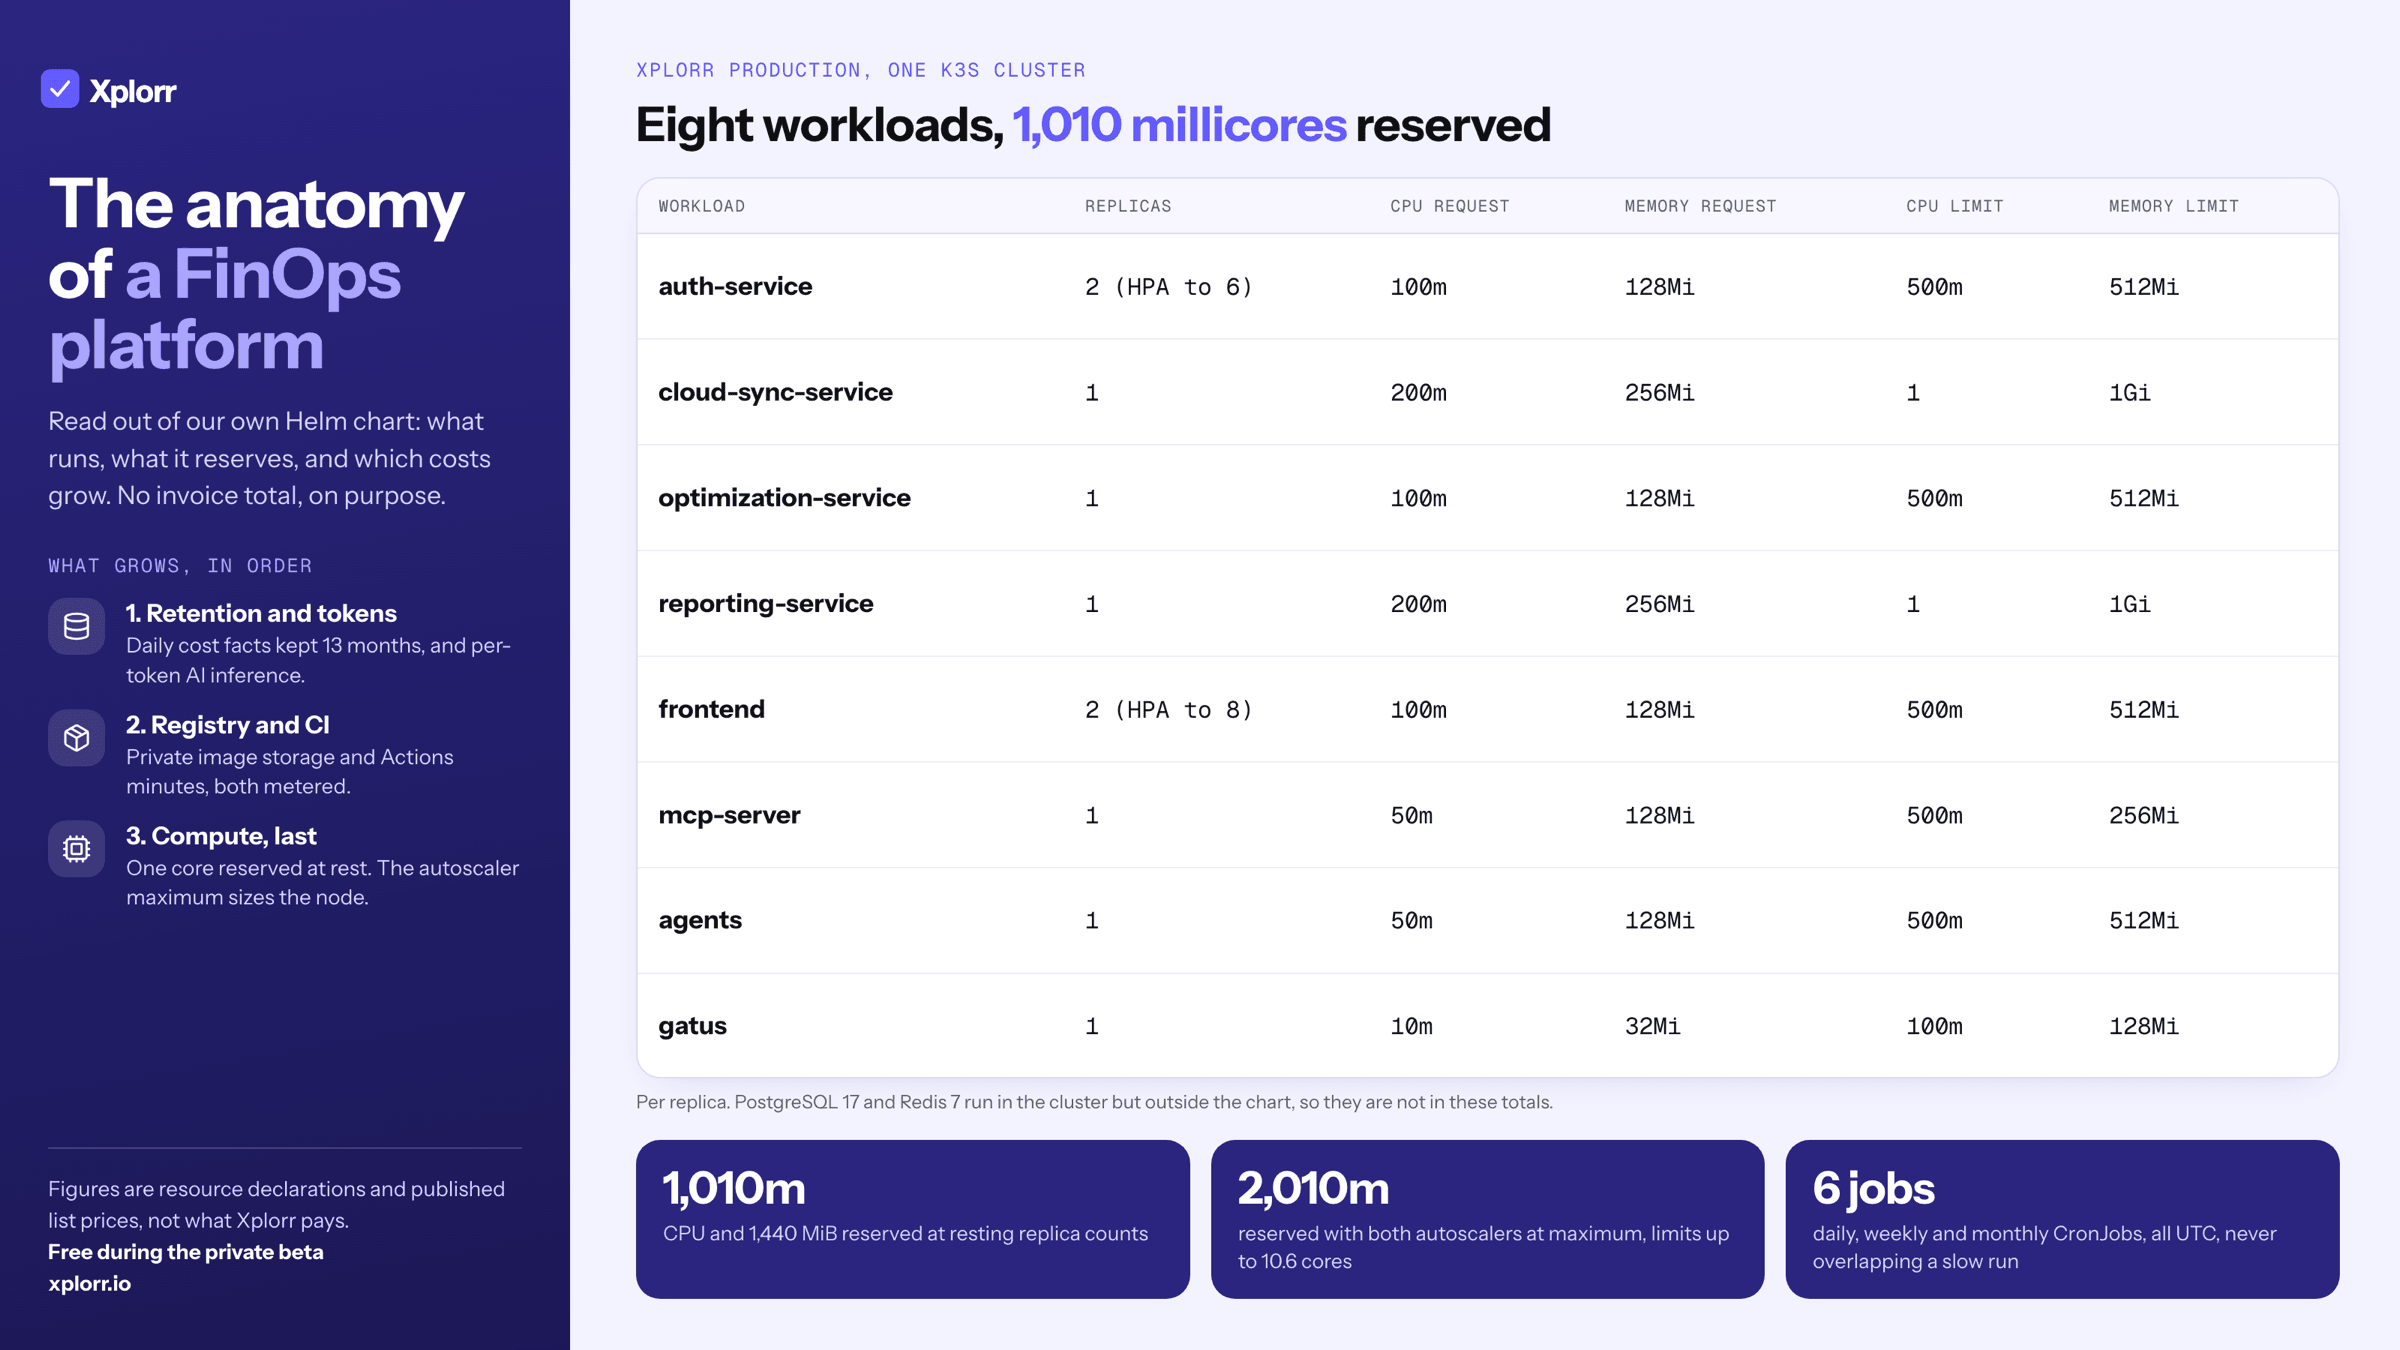The width and height of the screenshot is (2400, 1350).
Task: Click the PostgreSQL 17 and Redis 7 footnote
Action: (x=1094, y=1102)
